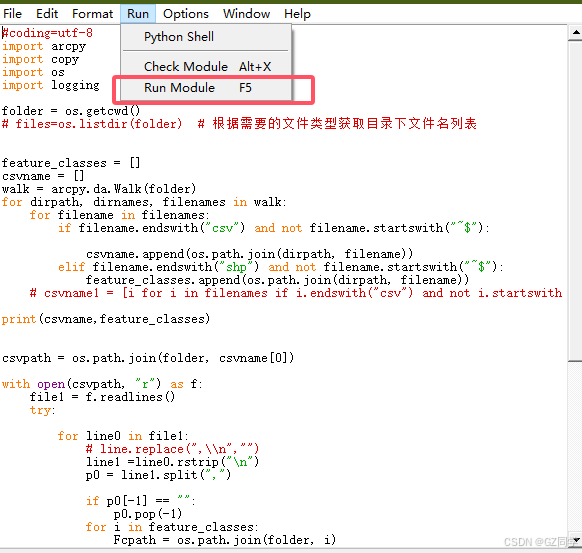
Task: Click the vertical scrollbar thumb
Action: (575, 200)
